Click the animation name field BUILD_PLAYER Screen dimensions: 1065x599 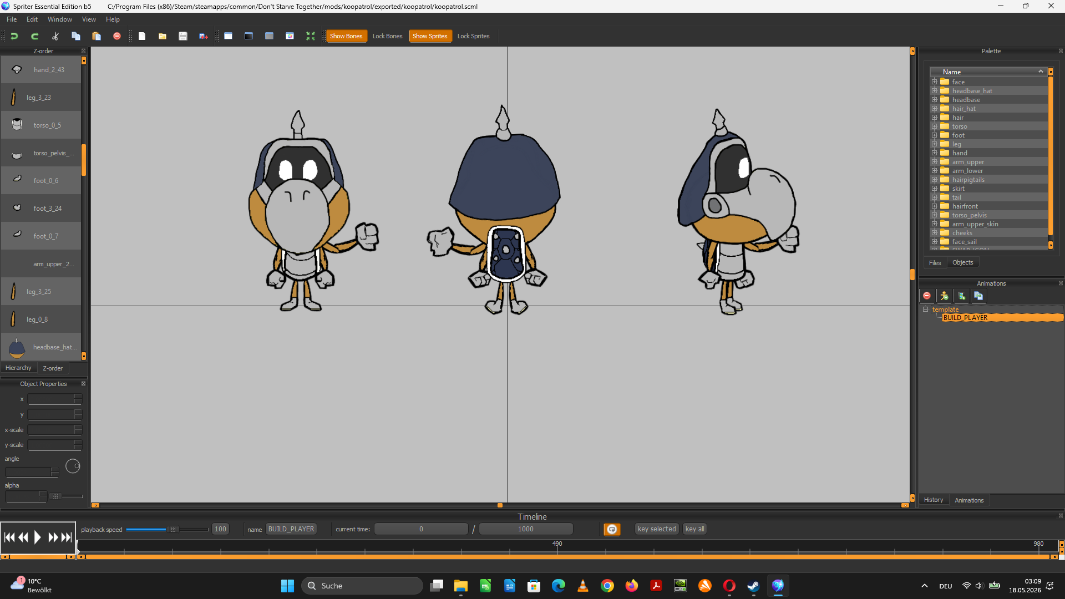click(291, 529)
